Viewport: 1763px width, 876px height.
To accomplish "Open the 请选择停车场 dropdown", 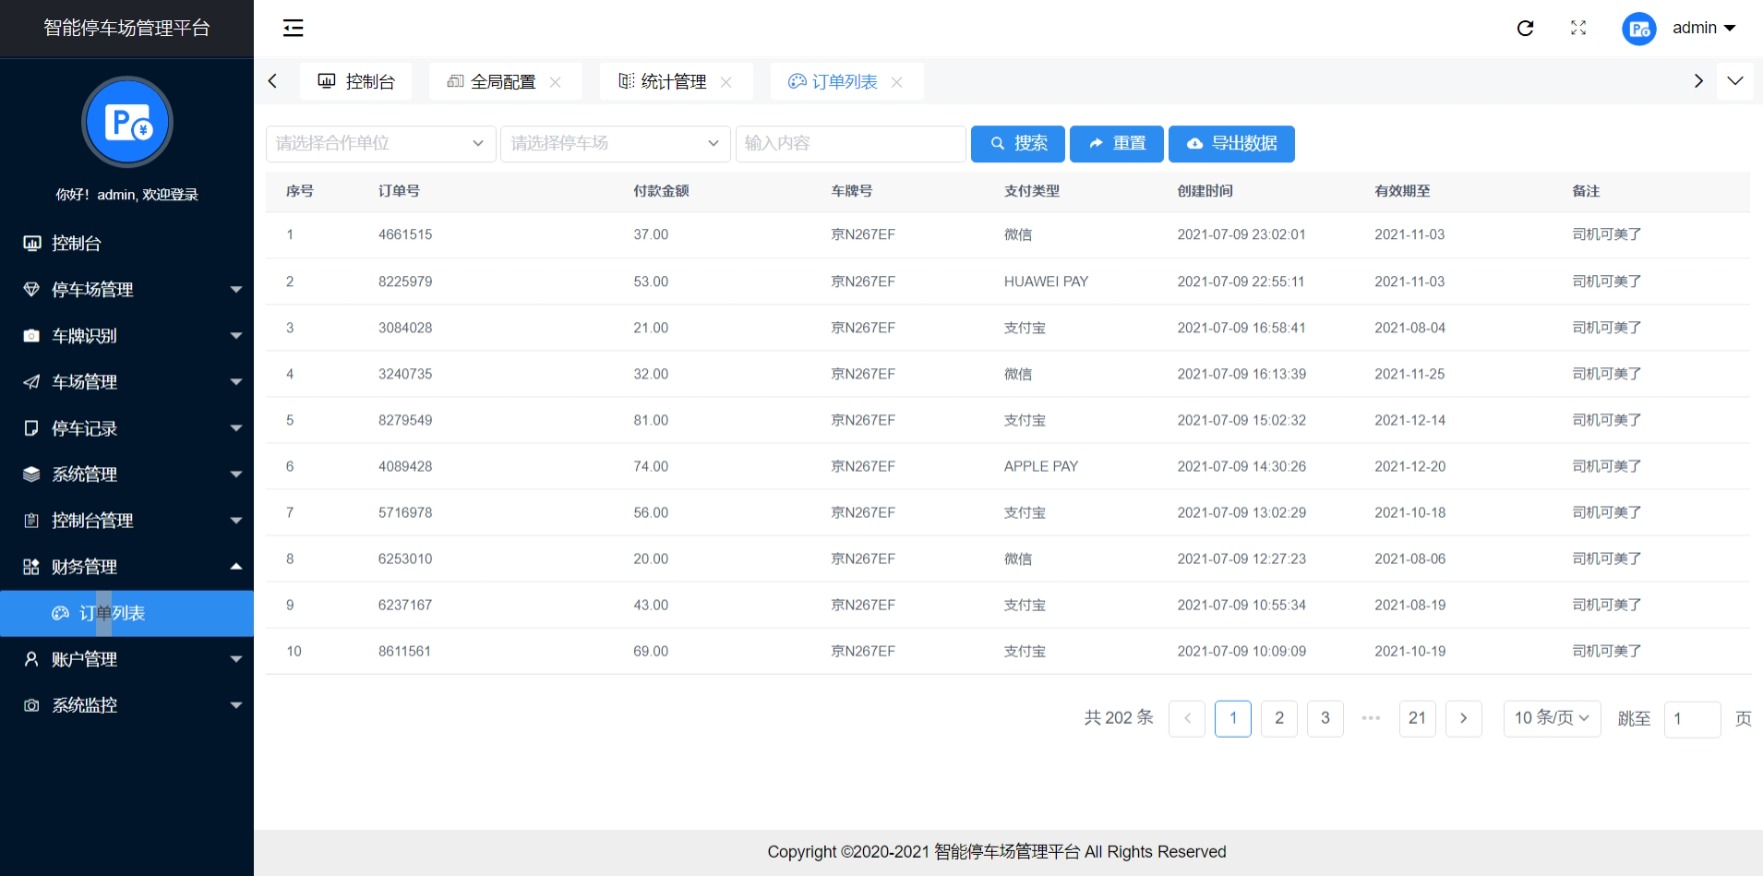I will tap(616, 143).
